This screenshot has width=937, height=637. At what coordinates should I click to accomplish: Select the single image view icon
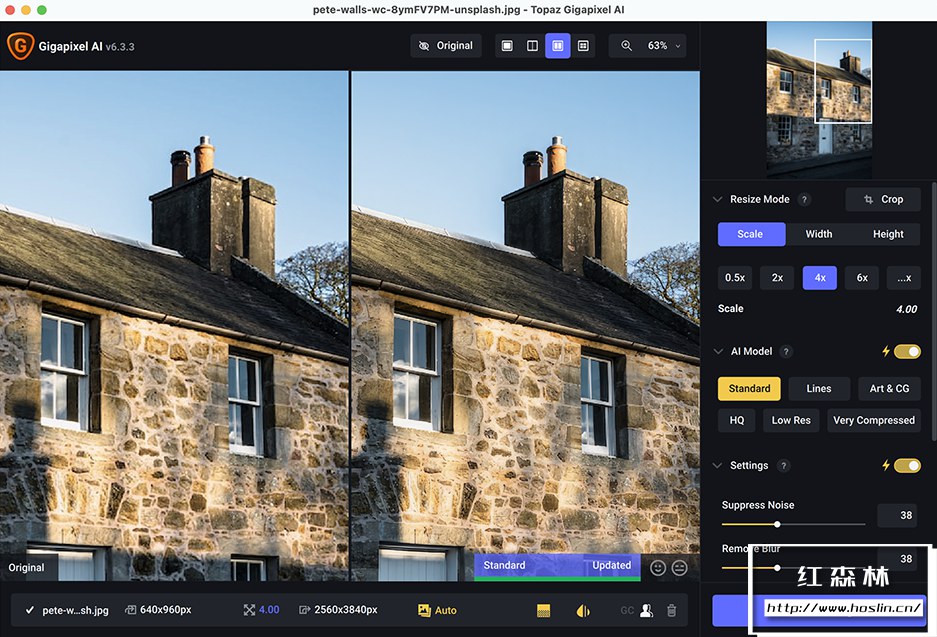[507, 46]
